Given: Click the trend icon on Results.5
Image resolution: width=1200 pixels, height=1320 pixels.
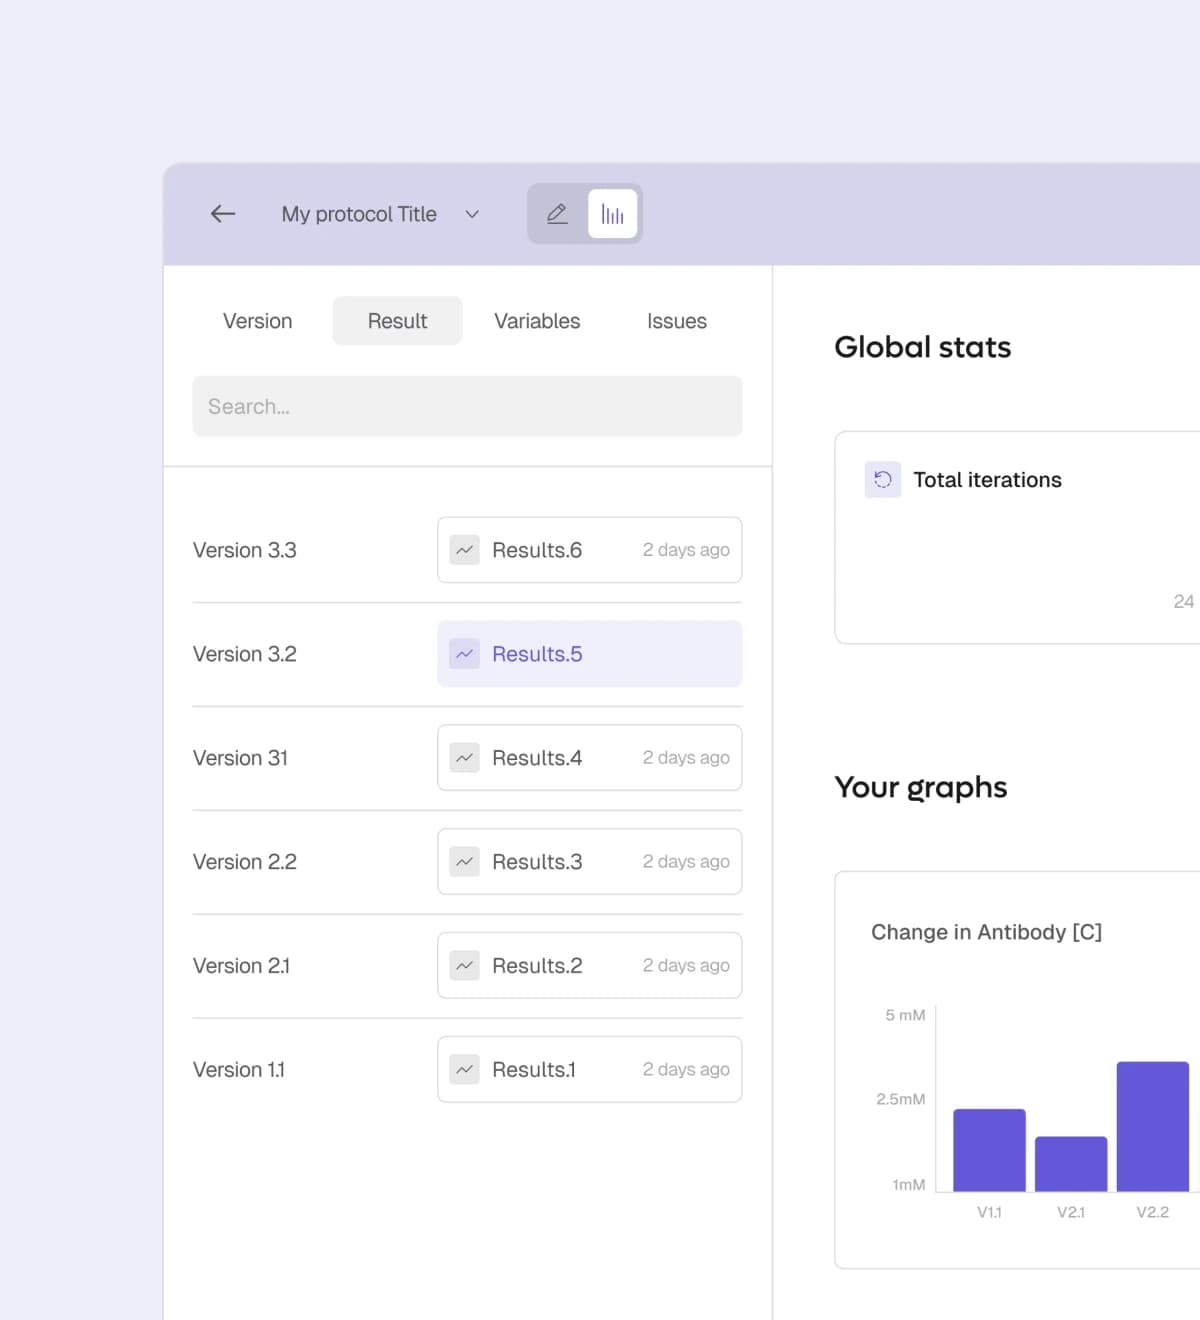Looking at the screenshot, I should pyautogui.click(x=464, y=654).
